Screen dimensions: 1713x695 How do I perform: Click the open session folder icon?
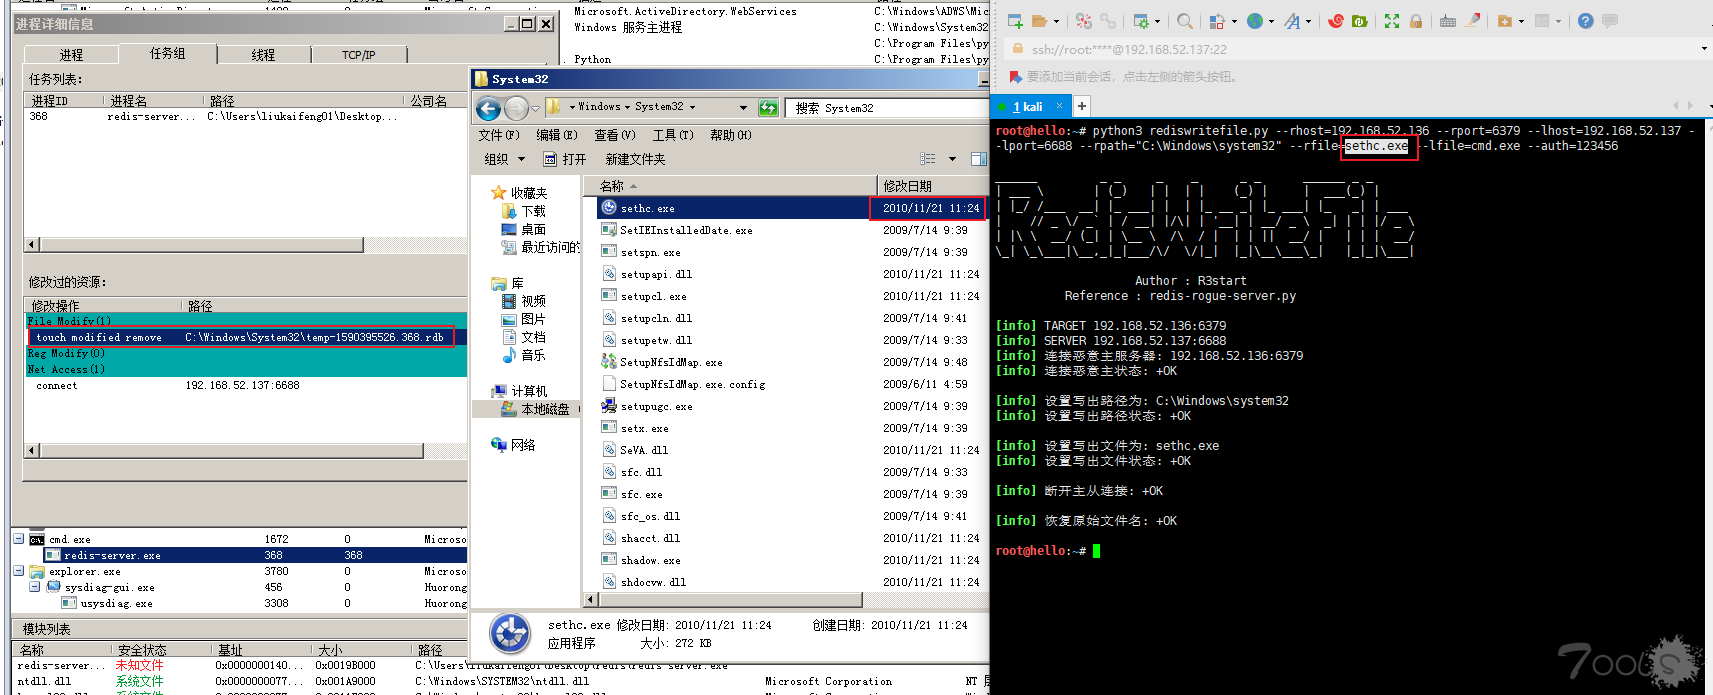coord(1039,21)
